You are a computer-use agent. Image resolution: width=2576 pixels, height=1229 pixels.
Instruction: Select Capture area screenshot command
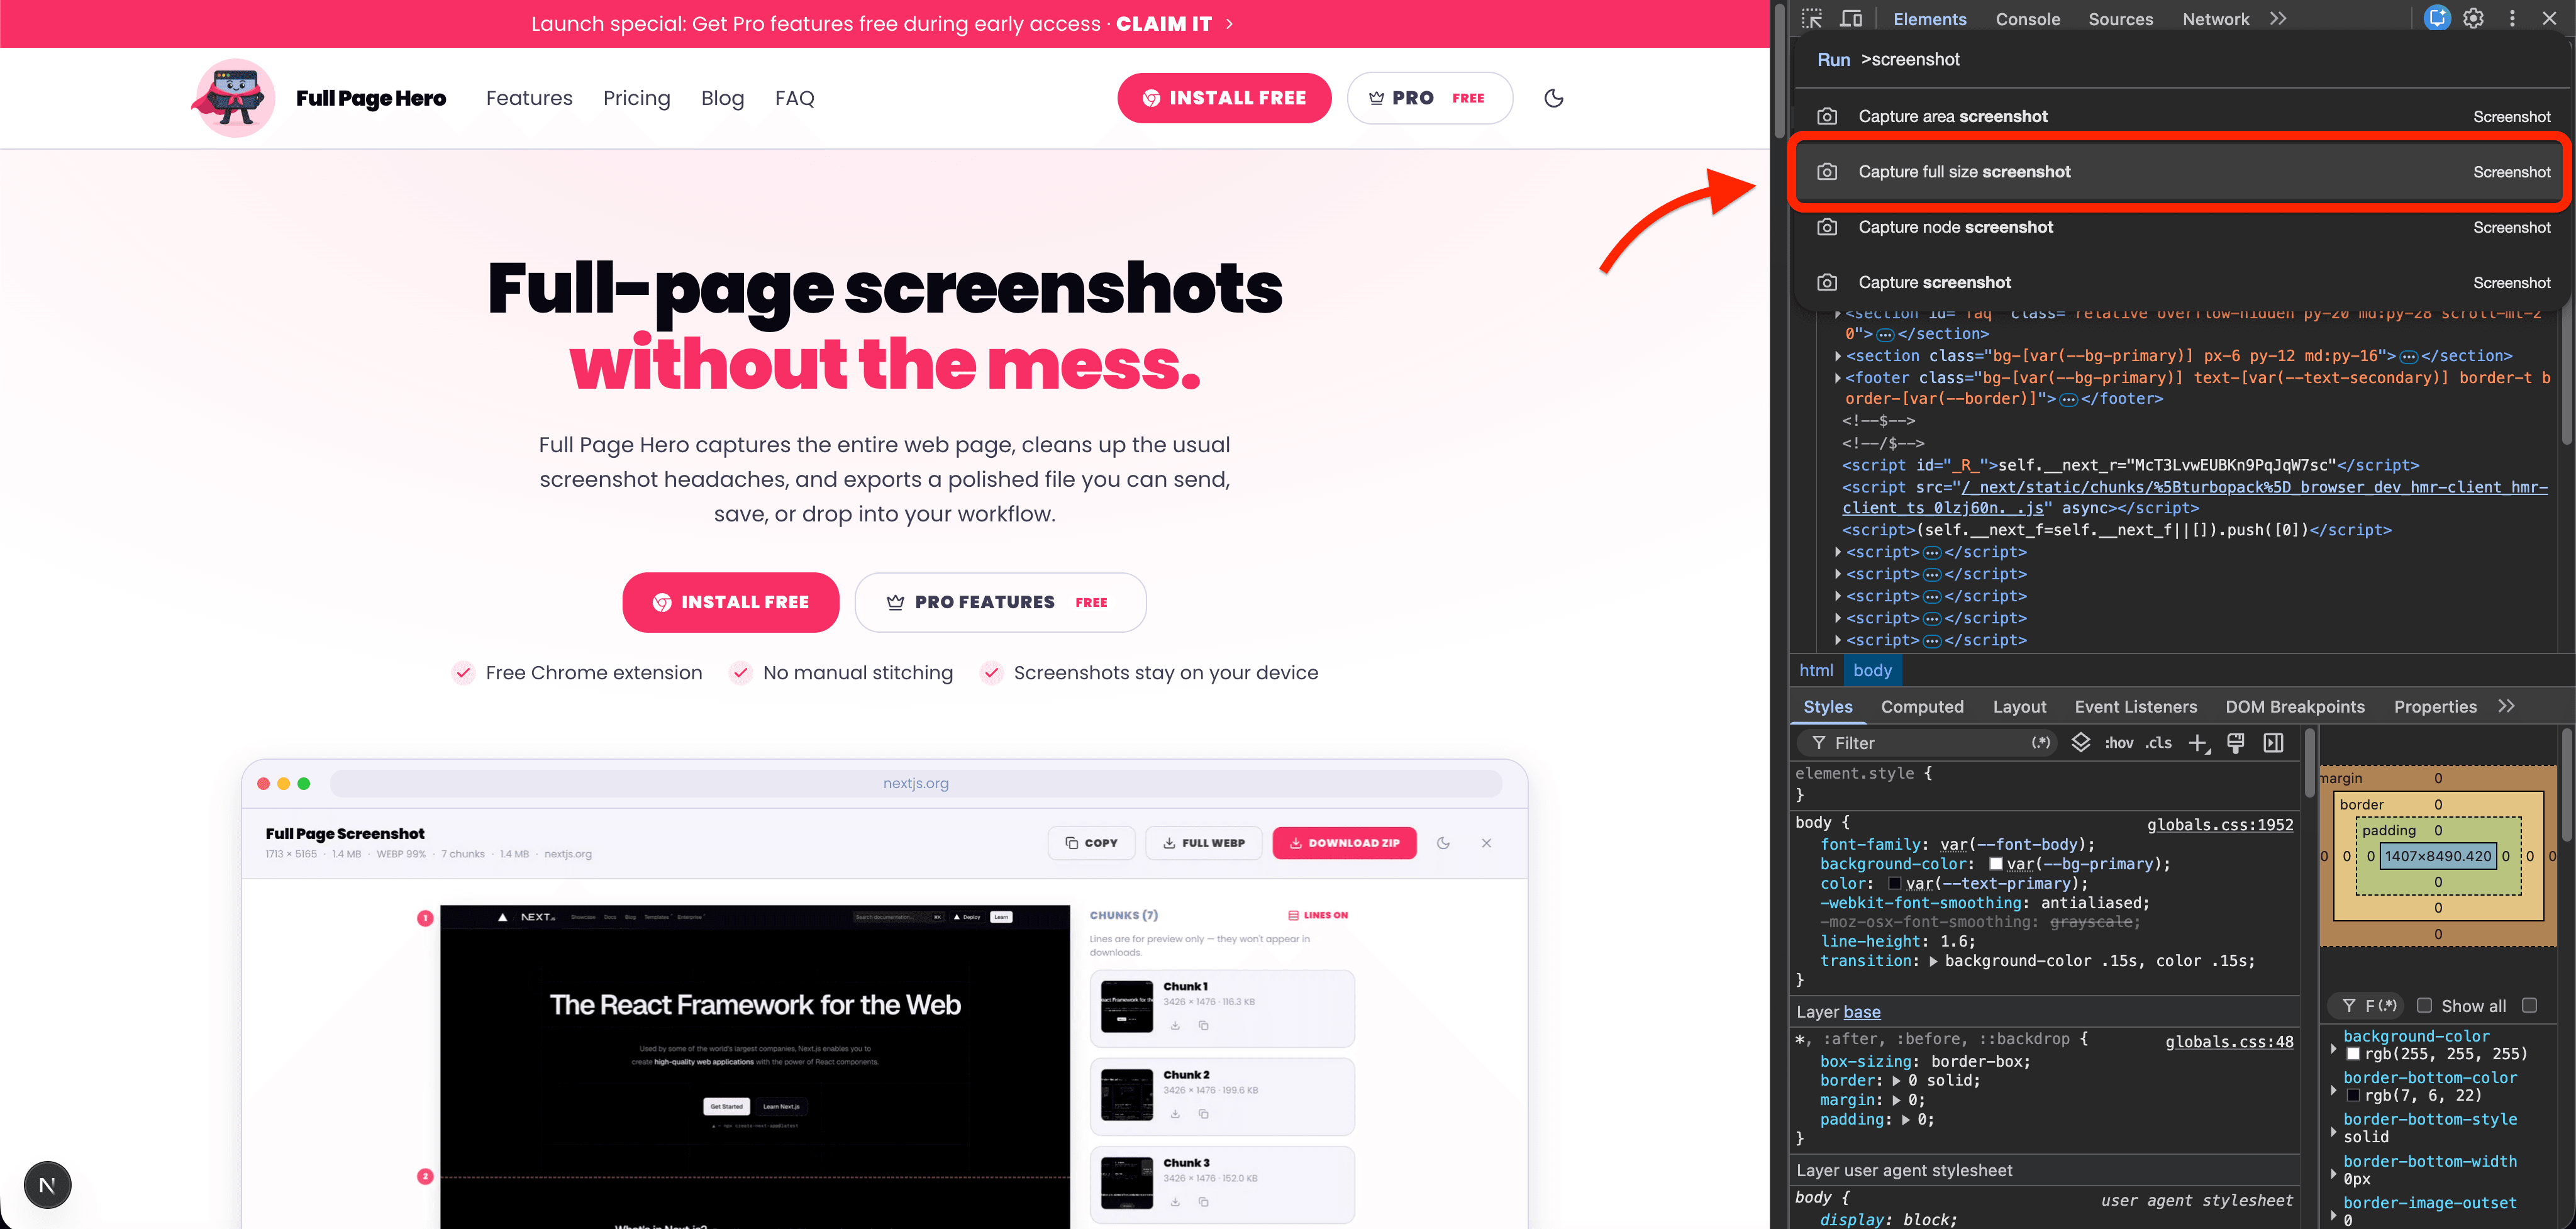(2182, 116)
